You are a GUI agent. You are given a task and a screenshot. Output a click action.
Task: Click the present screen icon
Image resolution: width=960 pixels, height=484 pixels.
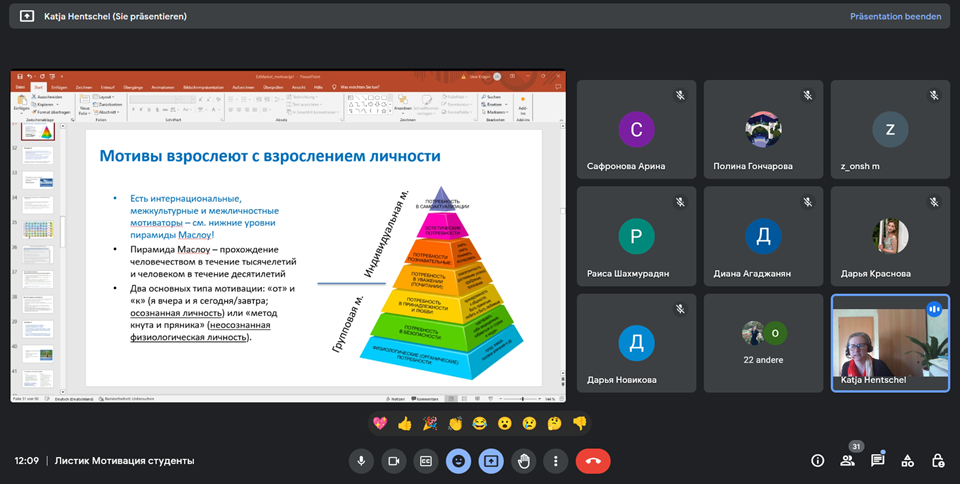490,461
